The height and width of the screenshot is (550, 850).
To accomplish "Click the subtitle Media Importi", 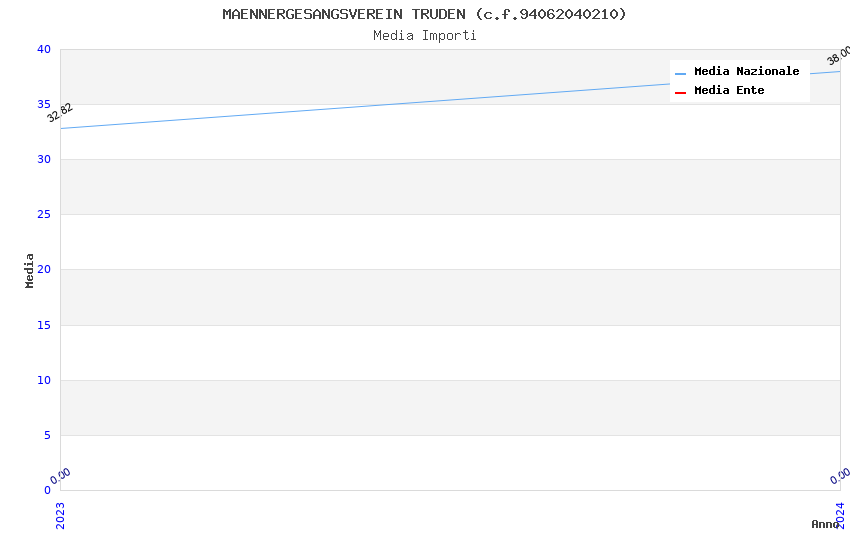I will coord(424,35).
